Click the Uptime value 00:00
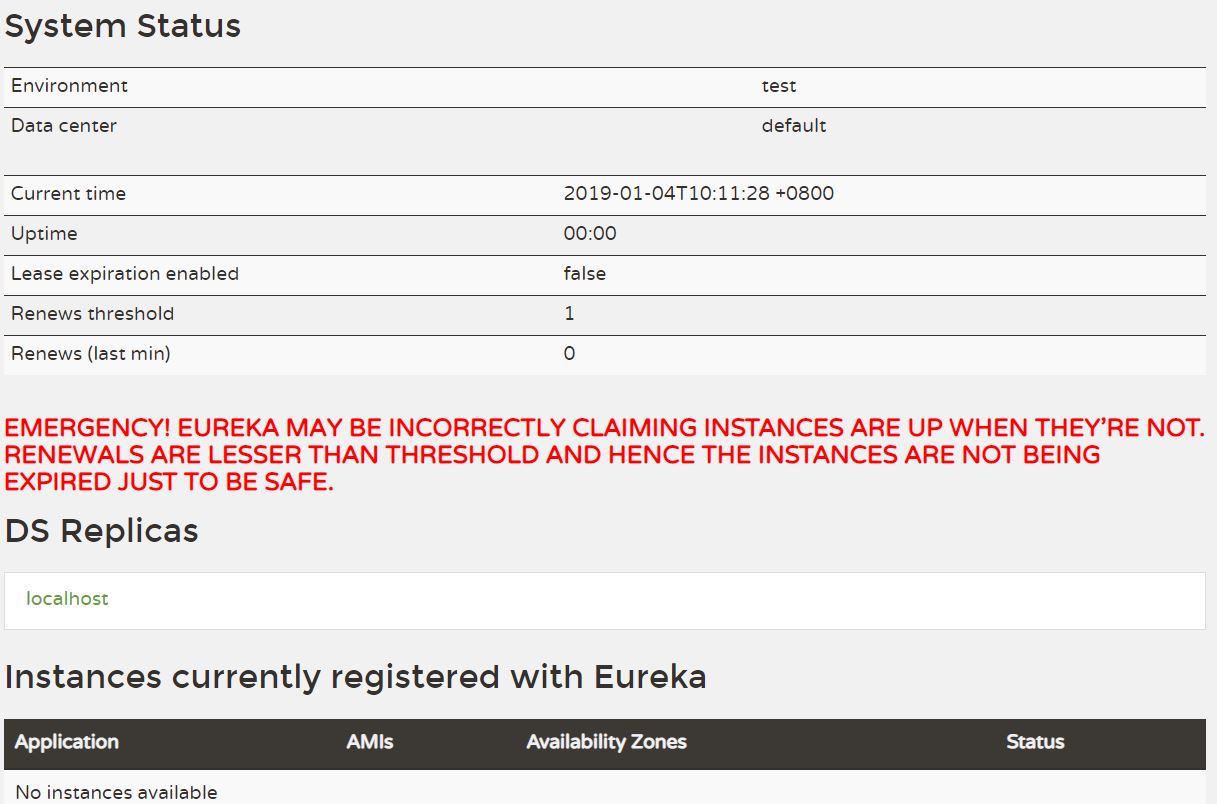Image resolution: width=1217 pixels, height=804 pixels. [x=590, y=234]
